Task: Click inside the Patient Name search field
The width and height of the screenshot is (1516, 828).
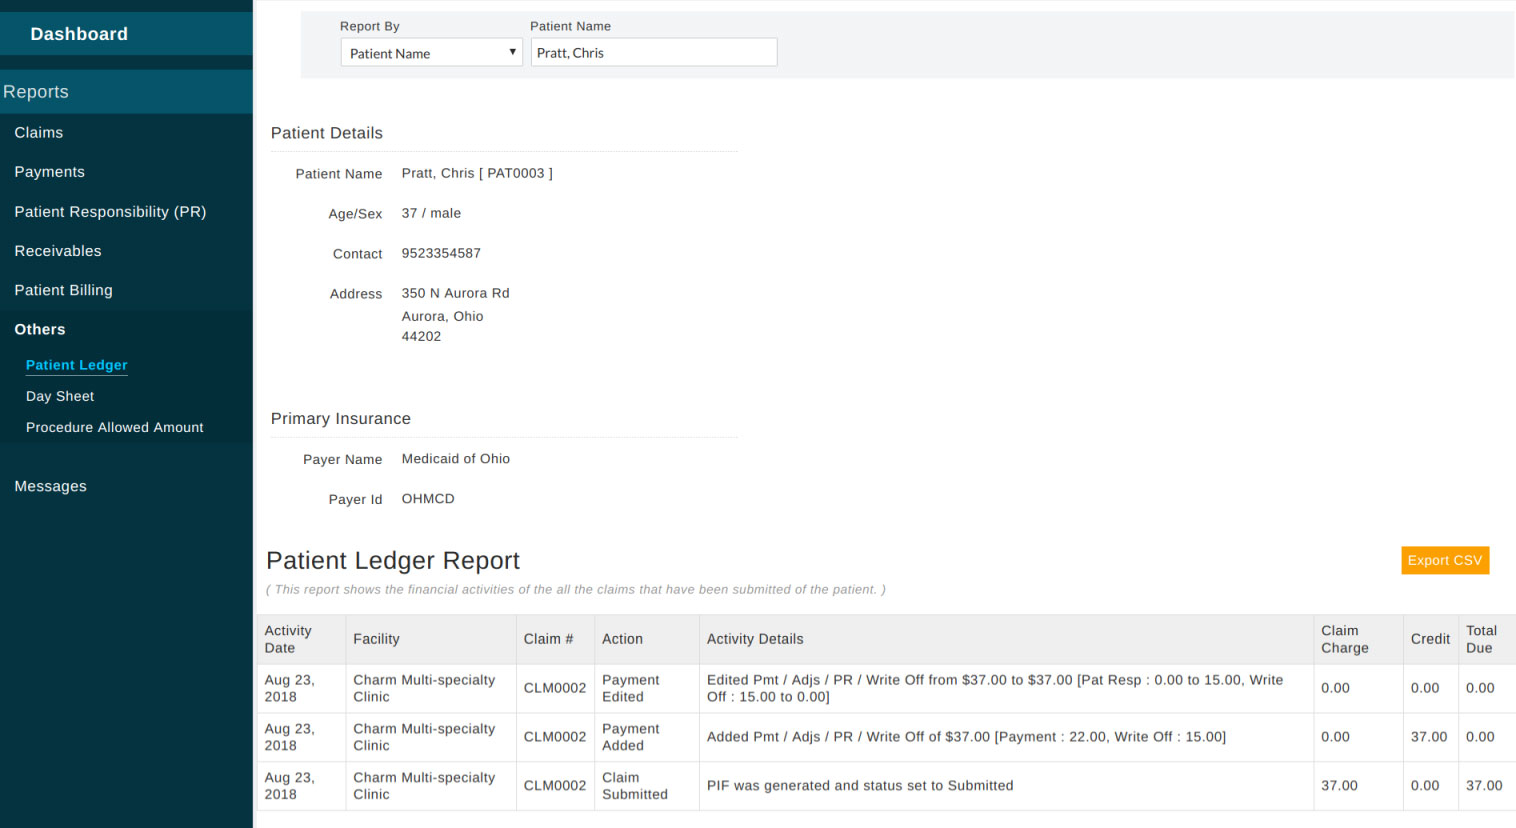Action: click(x=654, y=51)
